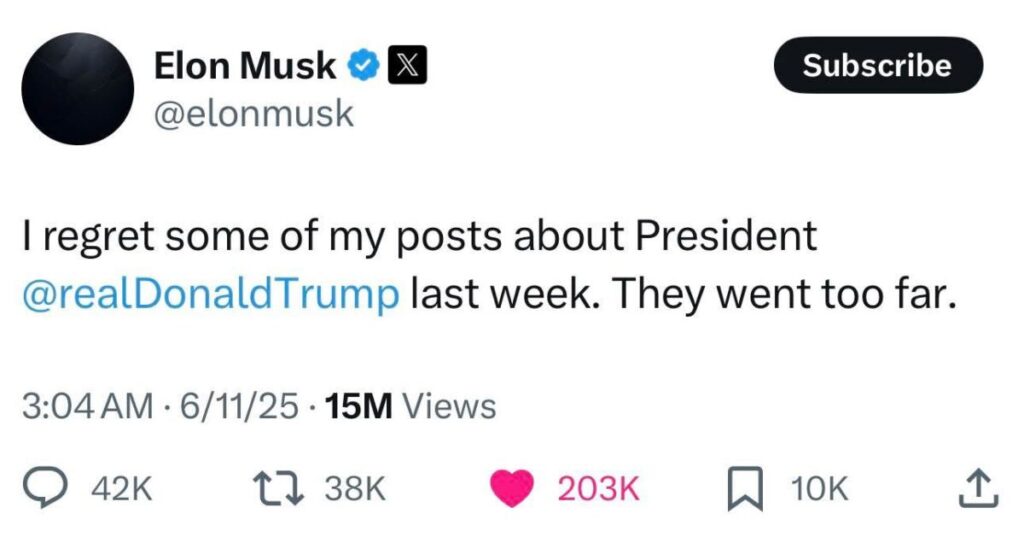Click the @elonmusk handle
Image resolution: width=1024 pixels, height=554 pixels.
(x=253, y=113)
